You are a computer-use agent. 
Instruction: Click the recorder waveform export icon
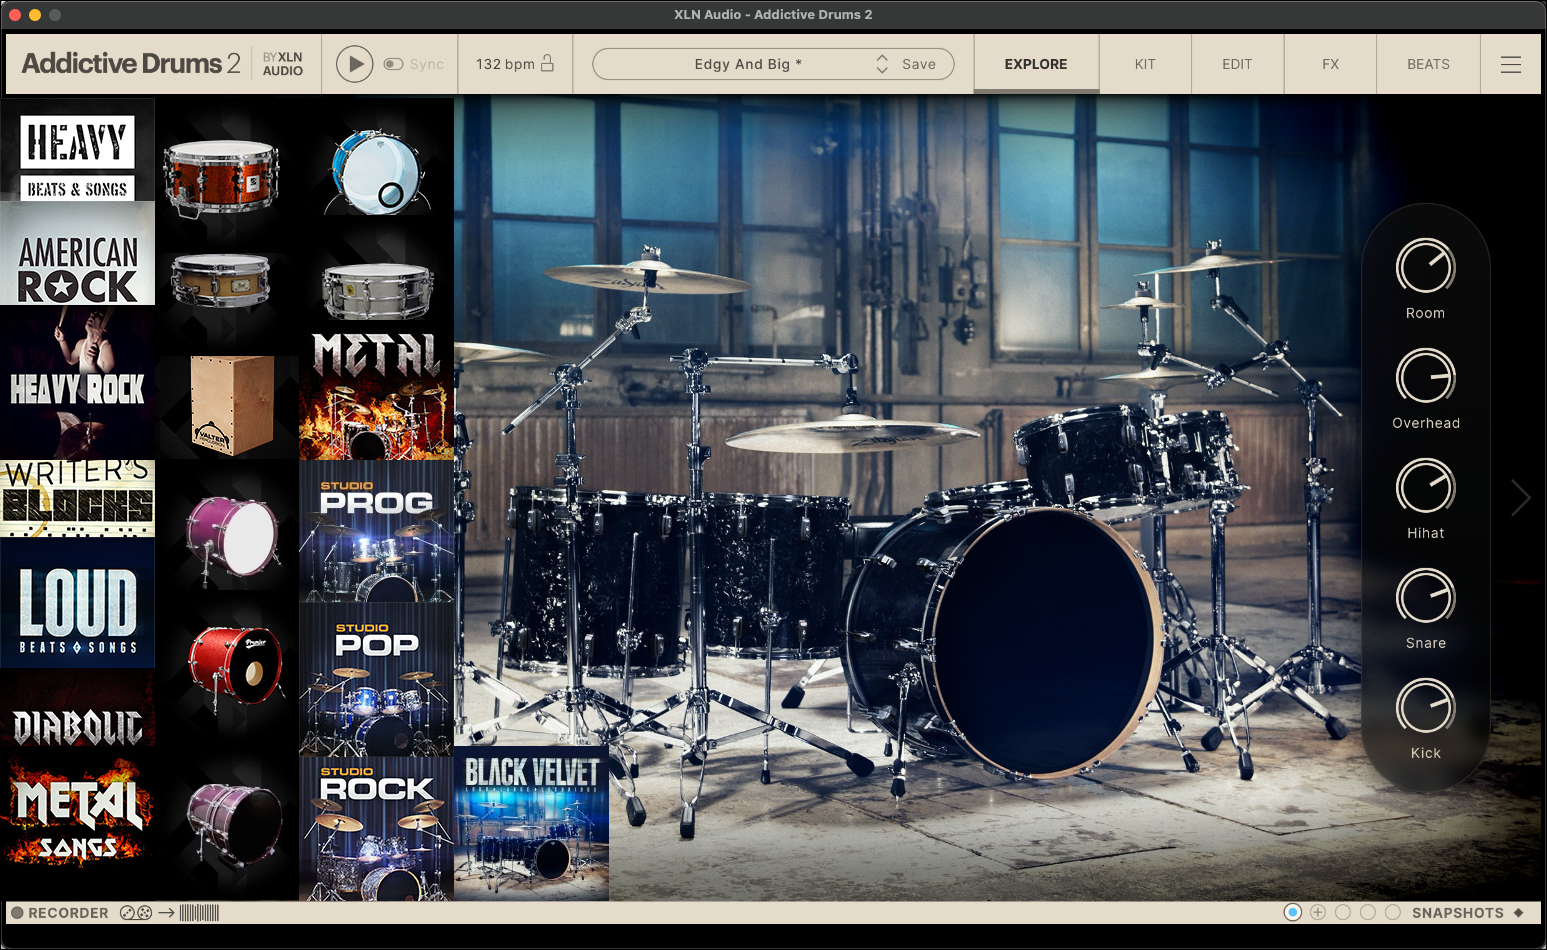coord(199,913)
